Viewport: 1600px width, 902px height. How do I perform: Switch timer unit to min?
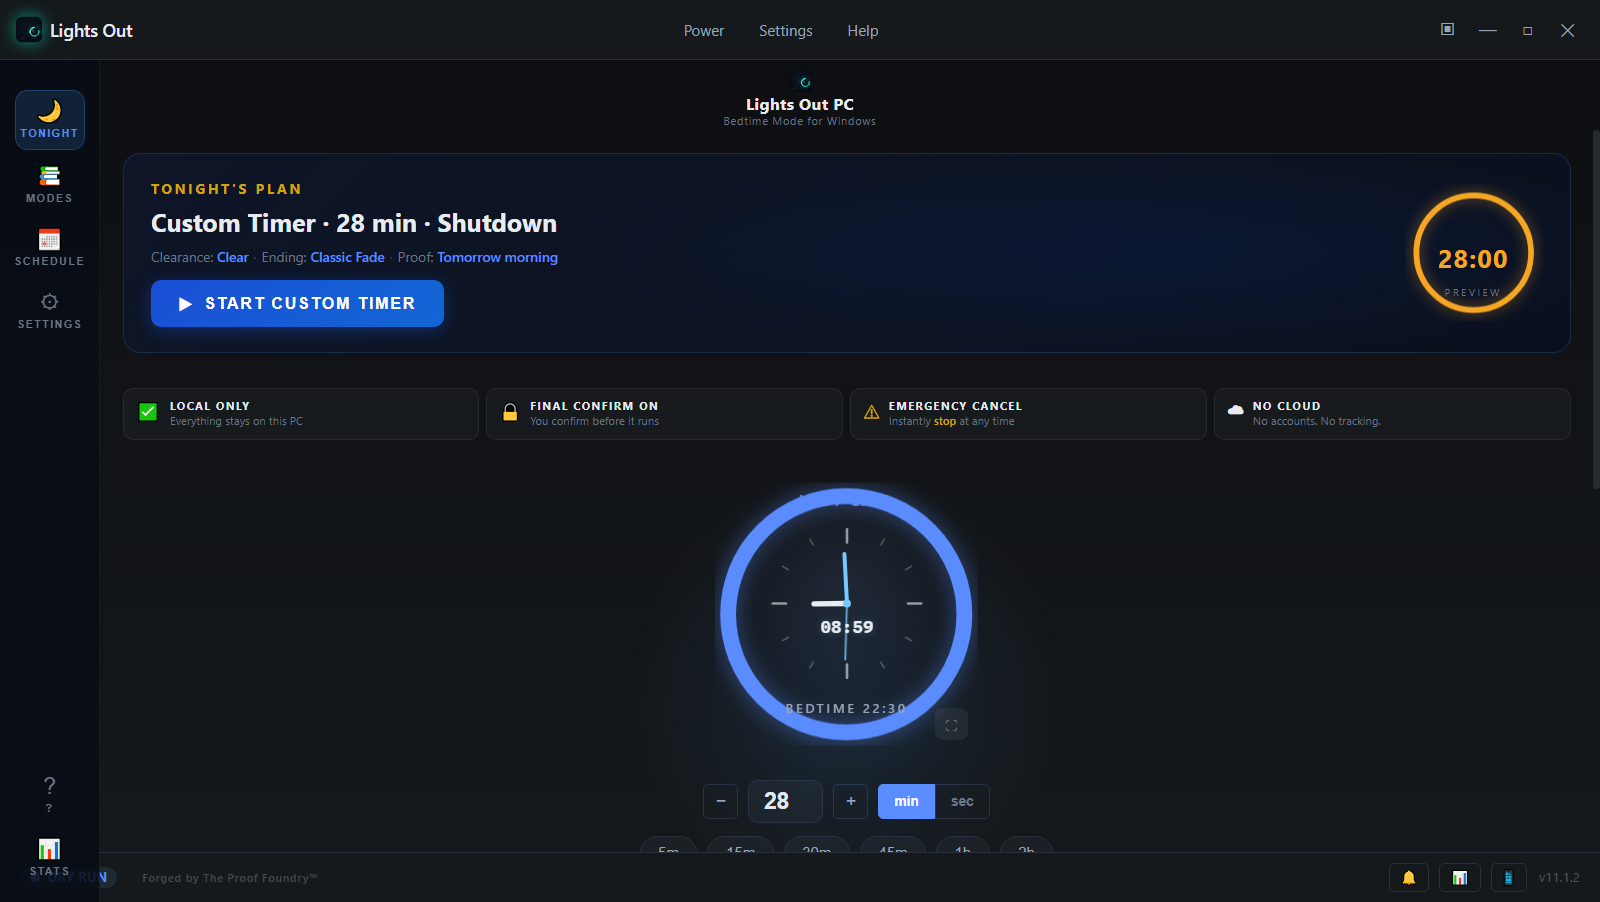[906, 801]
